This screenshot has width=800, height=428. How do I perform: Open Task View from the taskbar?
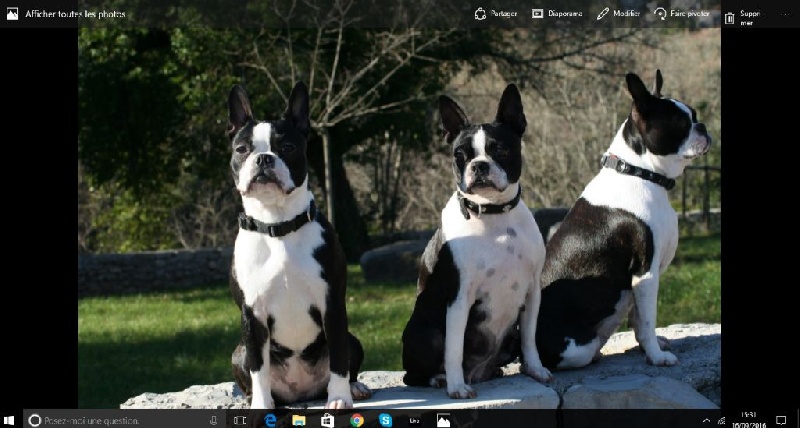[240, 420]
